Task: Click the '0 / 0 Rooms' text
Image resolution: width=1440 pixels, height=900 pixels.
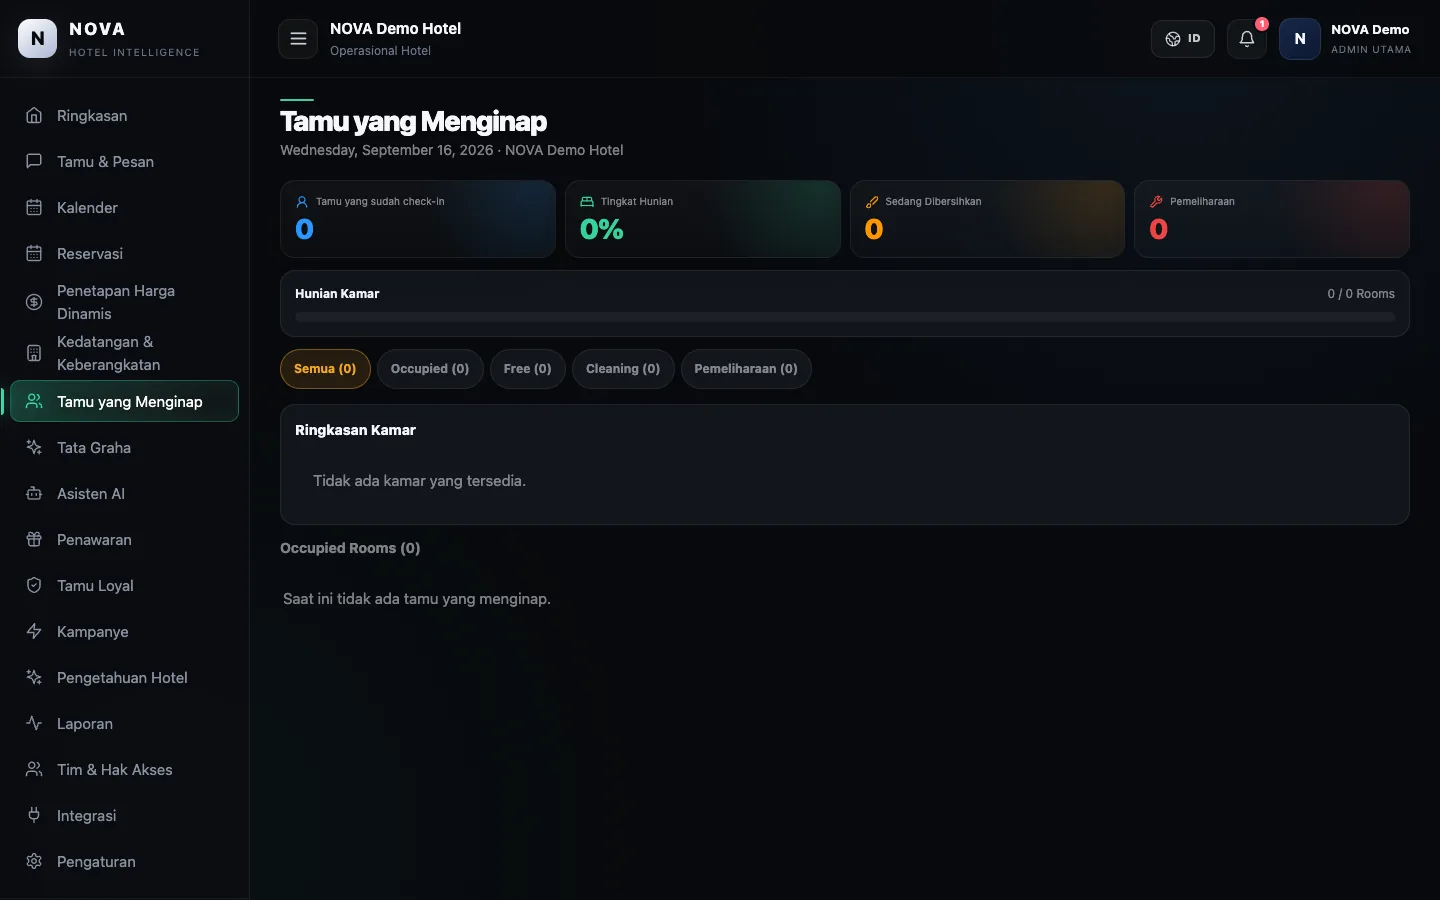Action: tap(1361, 294)
